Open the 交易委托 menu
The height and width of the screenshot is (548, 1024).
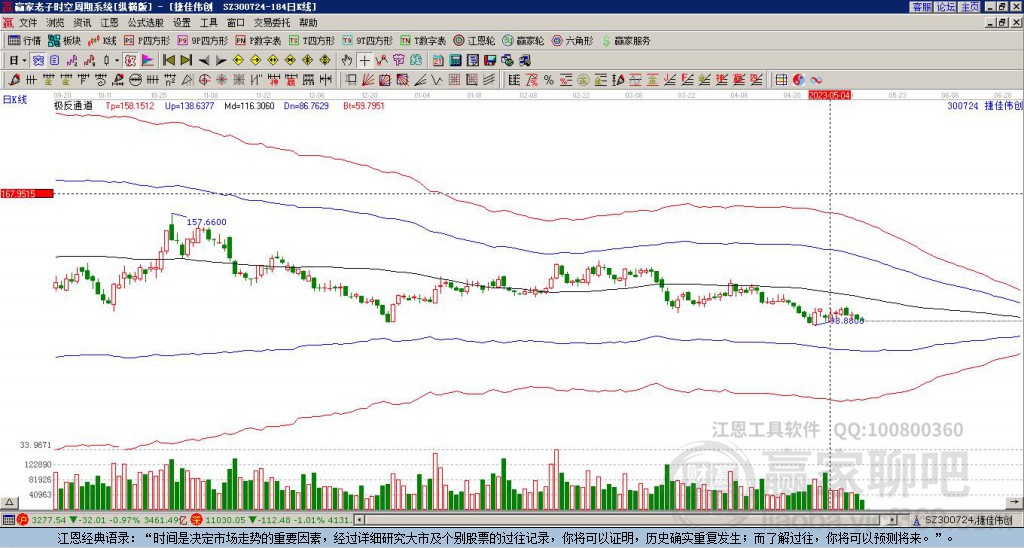pos(272,23)
